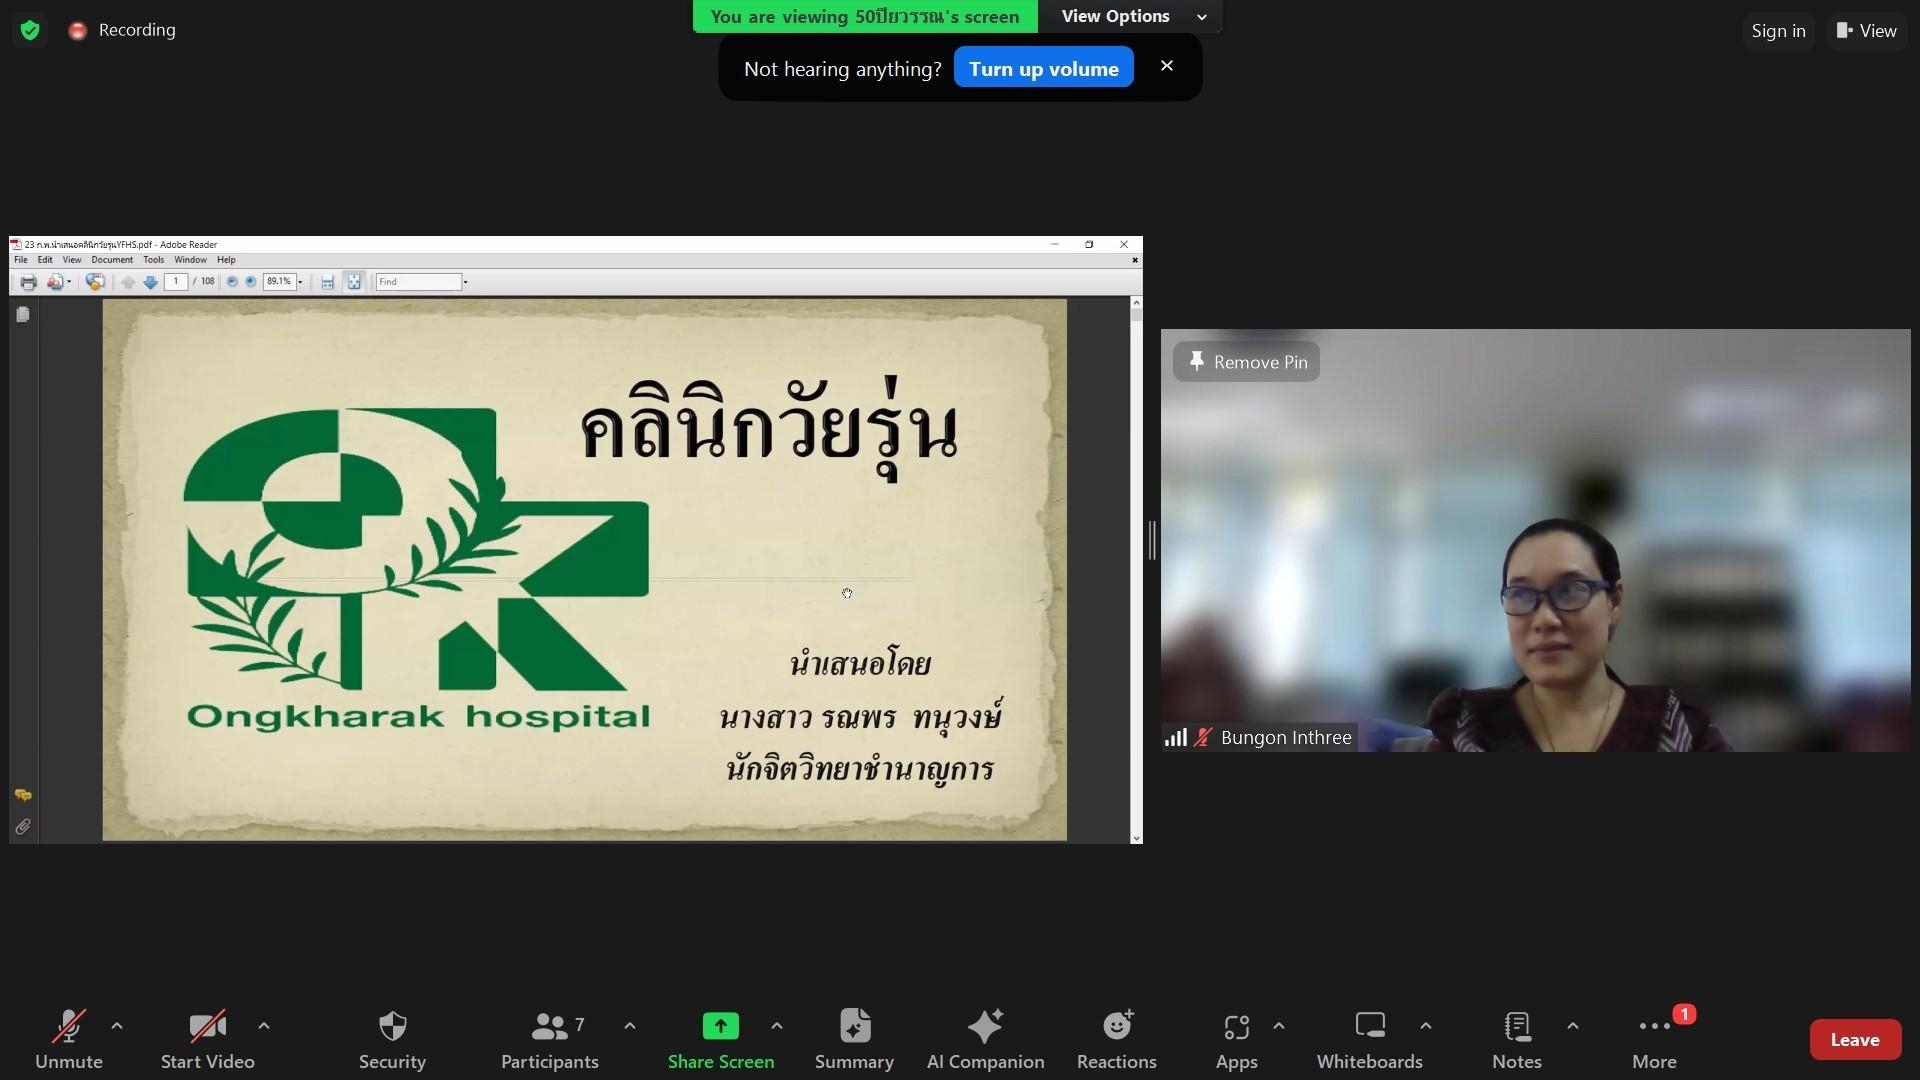
Task: Open AI Companion
Action: point(985,1040)
